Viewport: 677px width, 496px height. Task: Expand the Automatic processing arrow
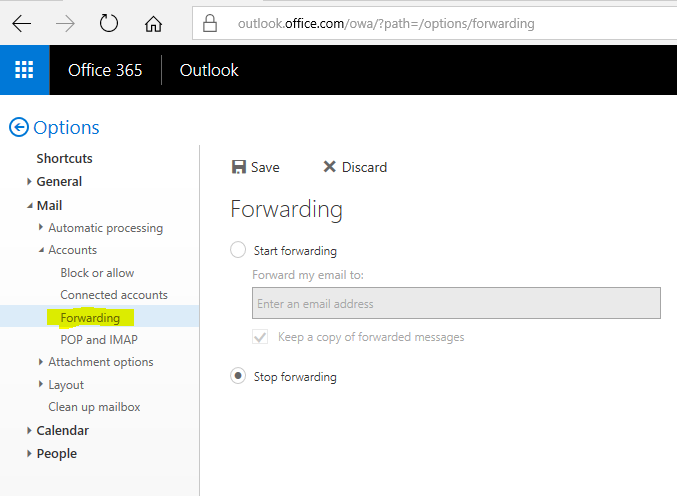click(x=41, y=227)
